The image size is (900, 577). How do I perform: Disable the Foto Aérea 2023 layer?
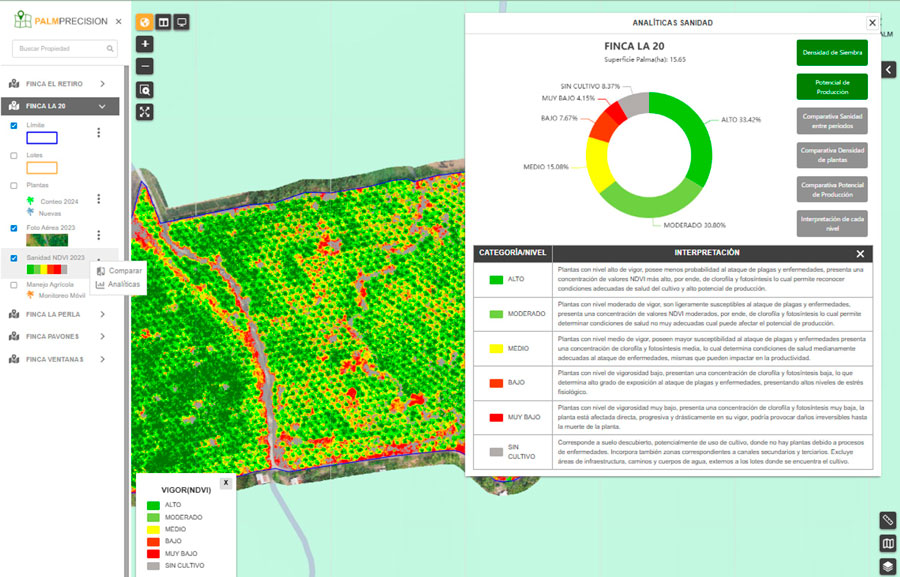pyautogui.click(x=14, y=228)
